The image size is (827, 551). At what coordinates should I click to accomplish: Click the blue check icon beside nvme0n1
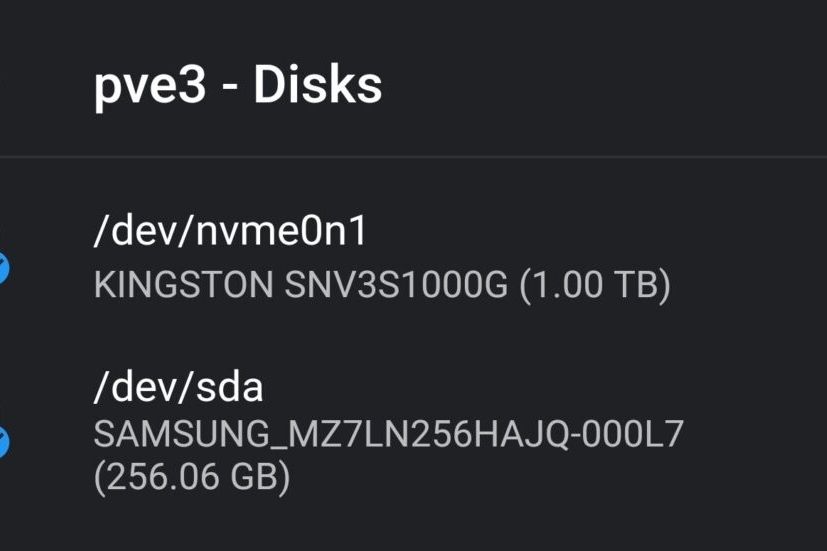coord(3,268)
